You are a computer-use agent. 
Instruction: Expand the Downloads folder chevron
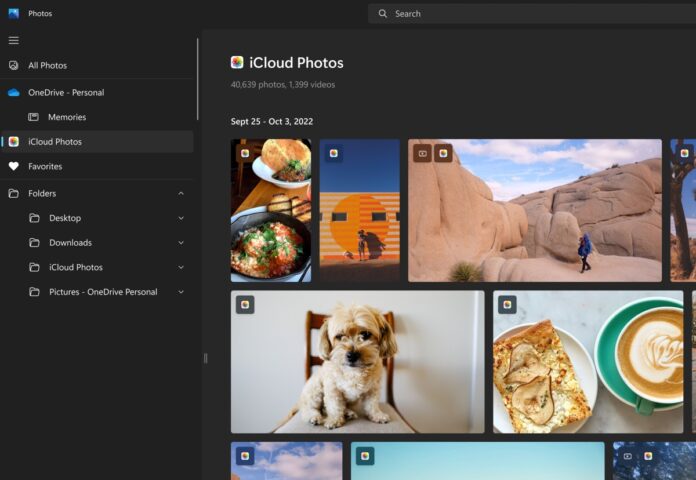(181, 242)
